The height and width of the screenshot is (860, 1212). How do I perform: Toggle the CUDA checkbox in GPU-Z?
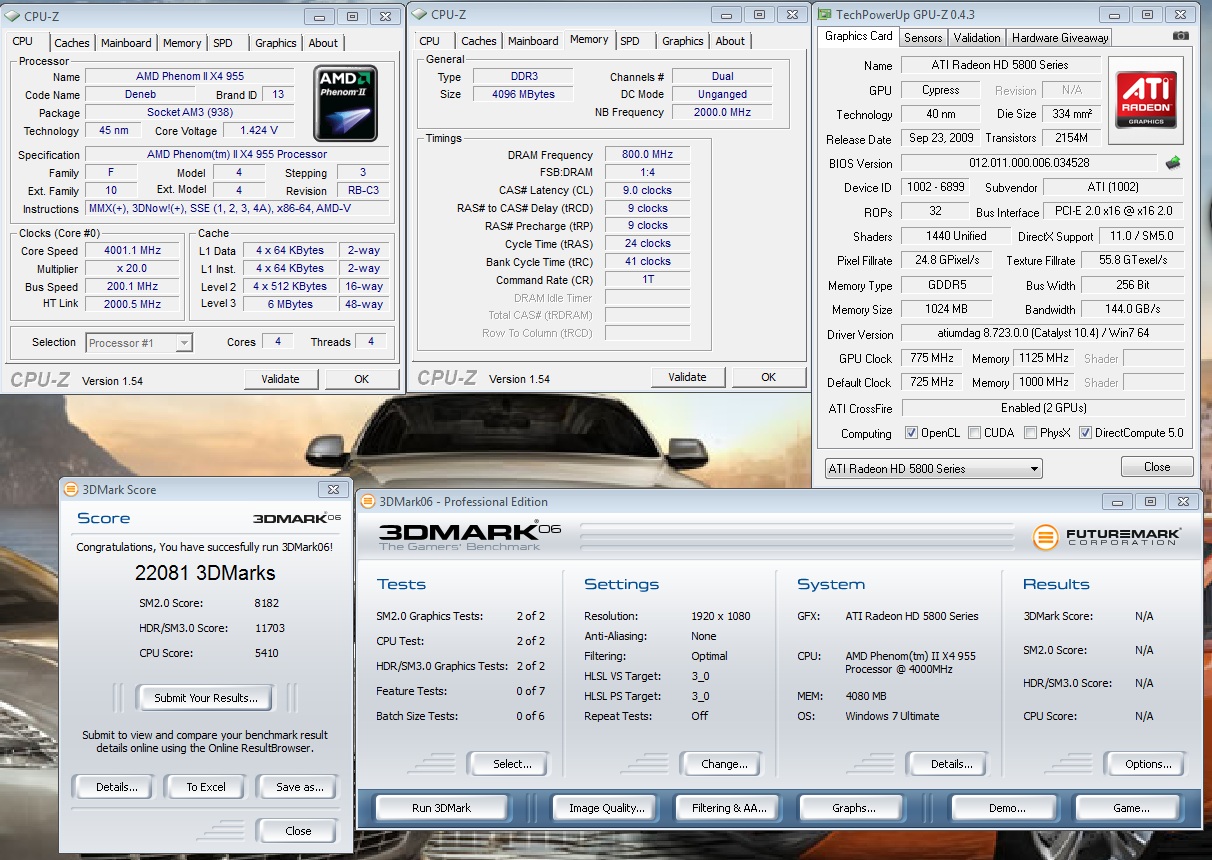pyautogui.click(x=973, y=433)
